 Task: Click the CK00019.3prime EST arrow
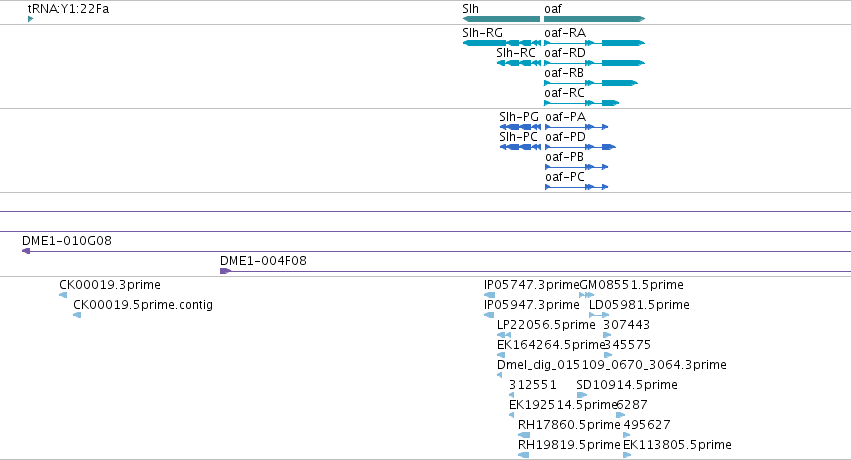tap(63, 295)
